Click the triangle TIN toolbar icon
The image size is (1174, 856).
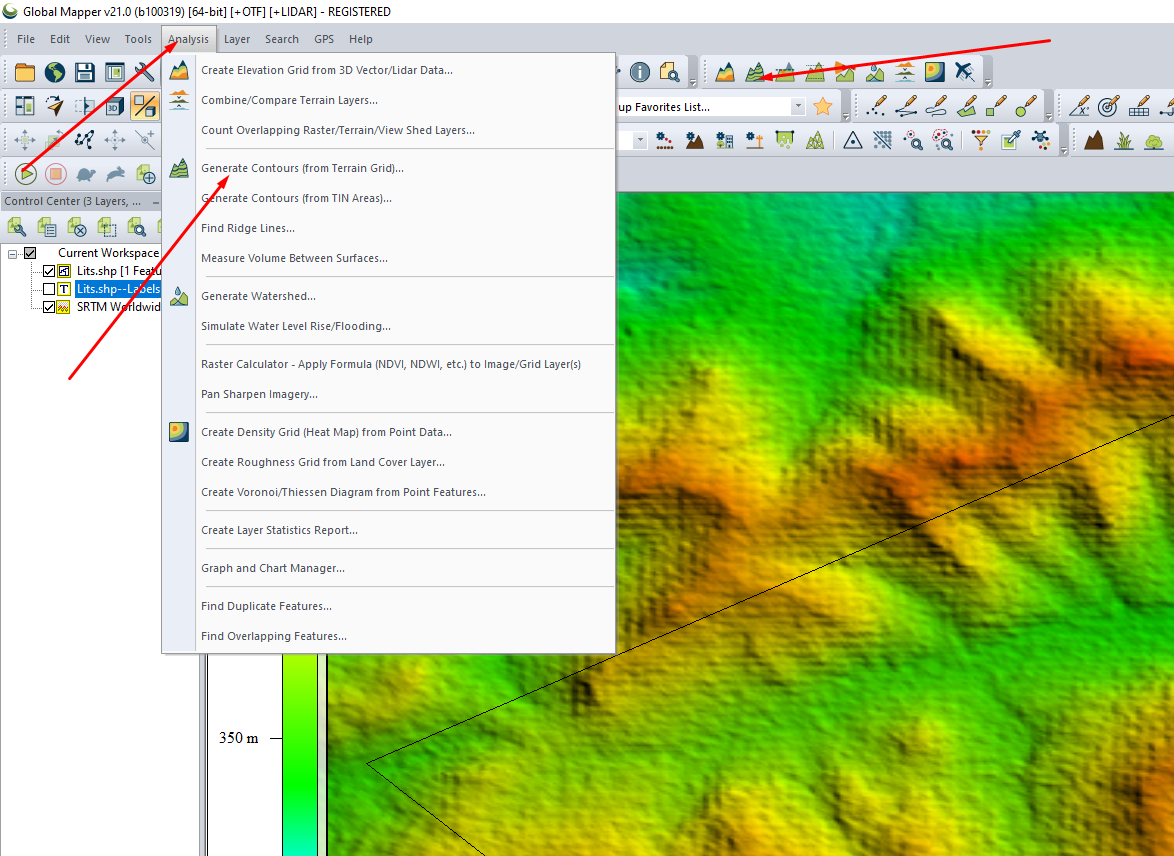click(852, 139)
